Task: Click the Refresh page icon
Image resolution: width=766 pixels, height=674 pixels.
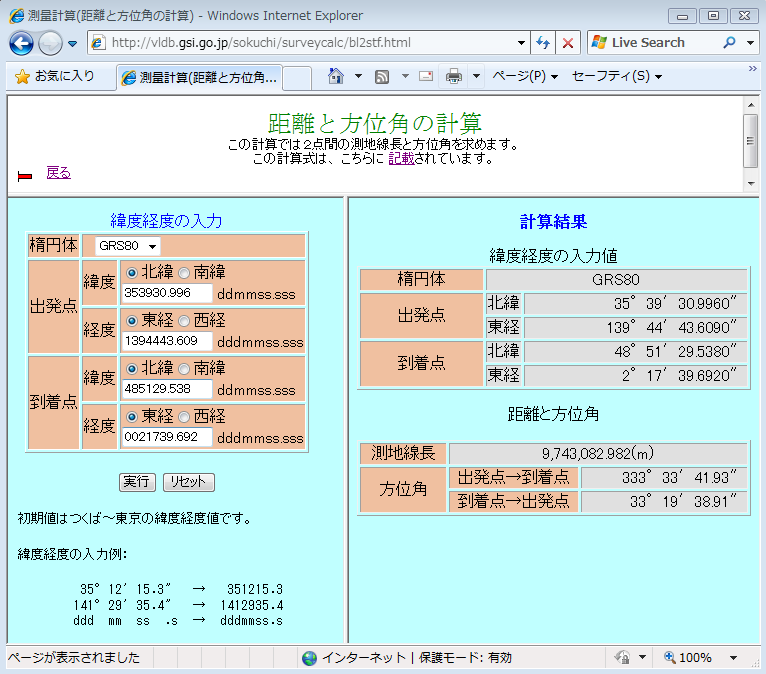Action: point(543,43)
